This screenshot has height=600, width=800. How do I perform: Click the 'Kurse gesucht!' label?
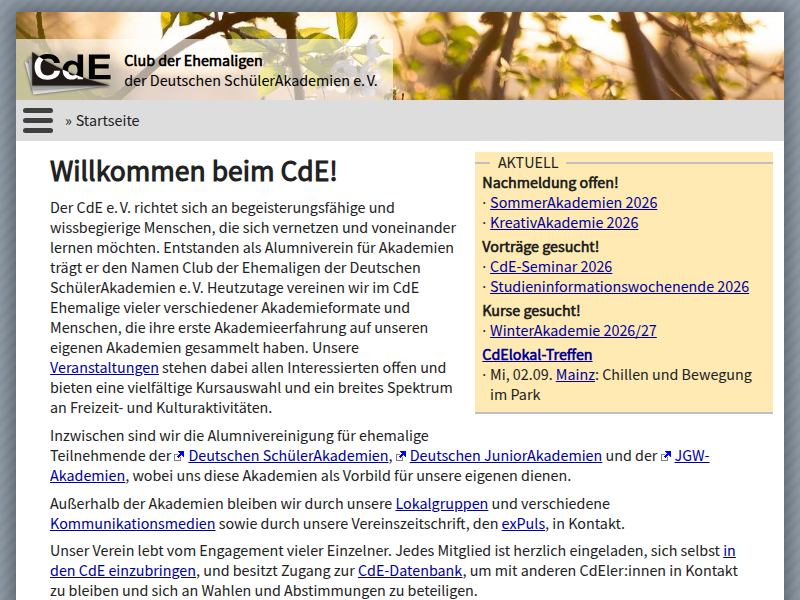(x=531, y=311)
